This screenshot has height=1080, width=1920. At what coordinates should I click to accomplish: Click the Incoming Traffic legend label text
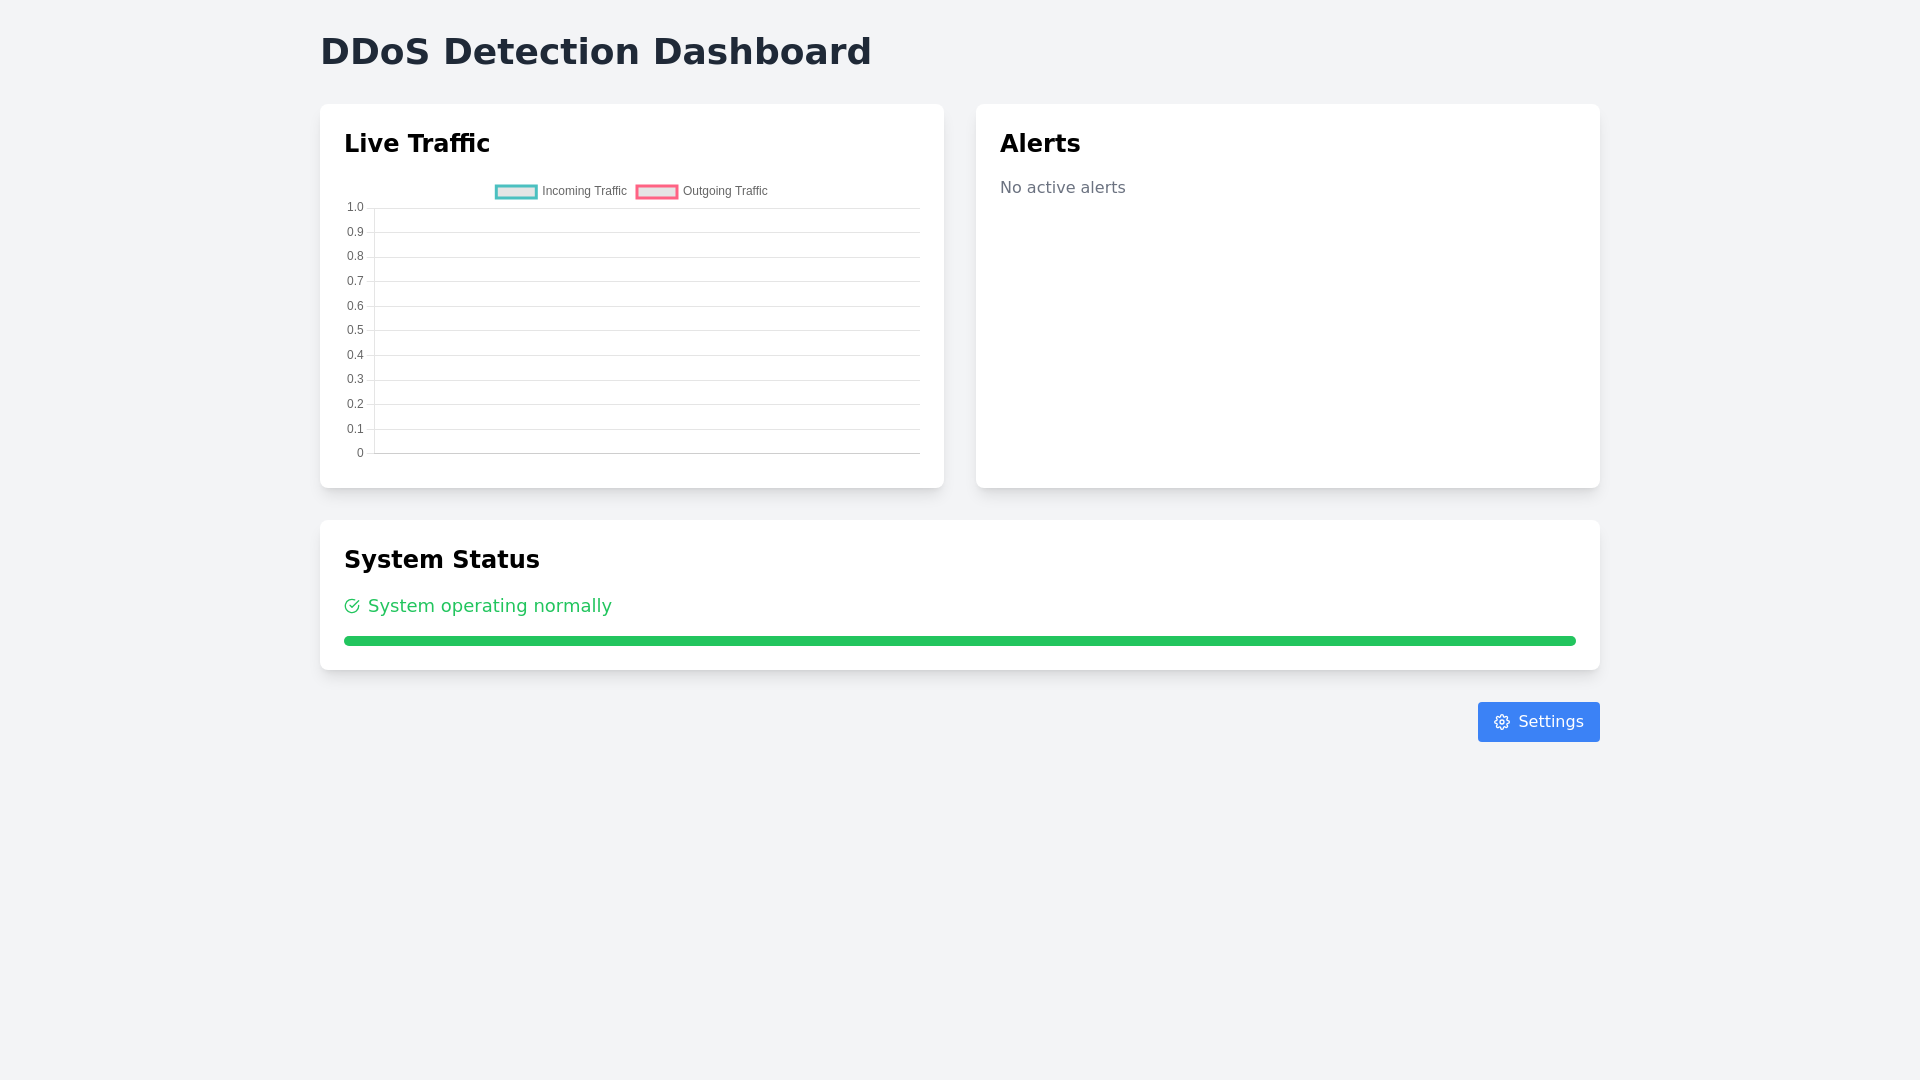coord(584,191)
